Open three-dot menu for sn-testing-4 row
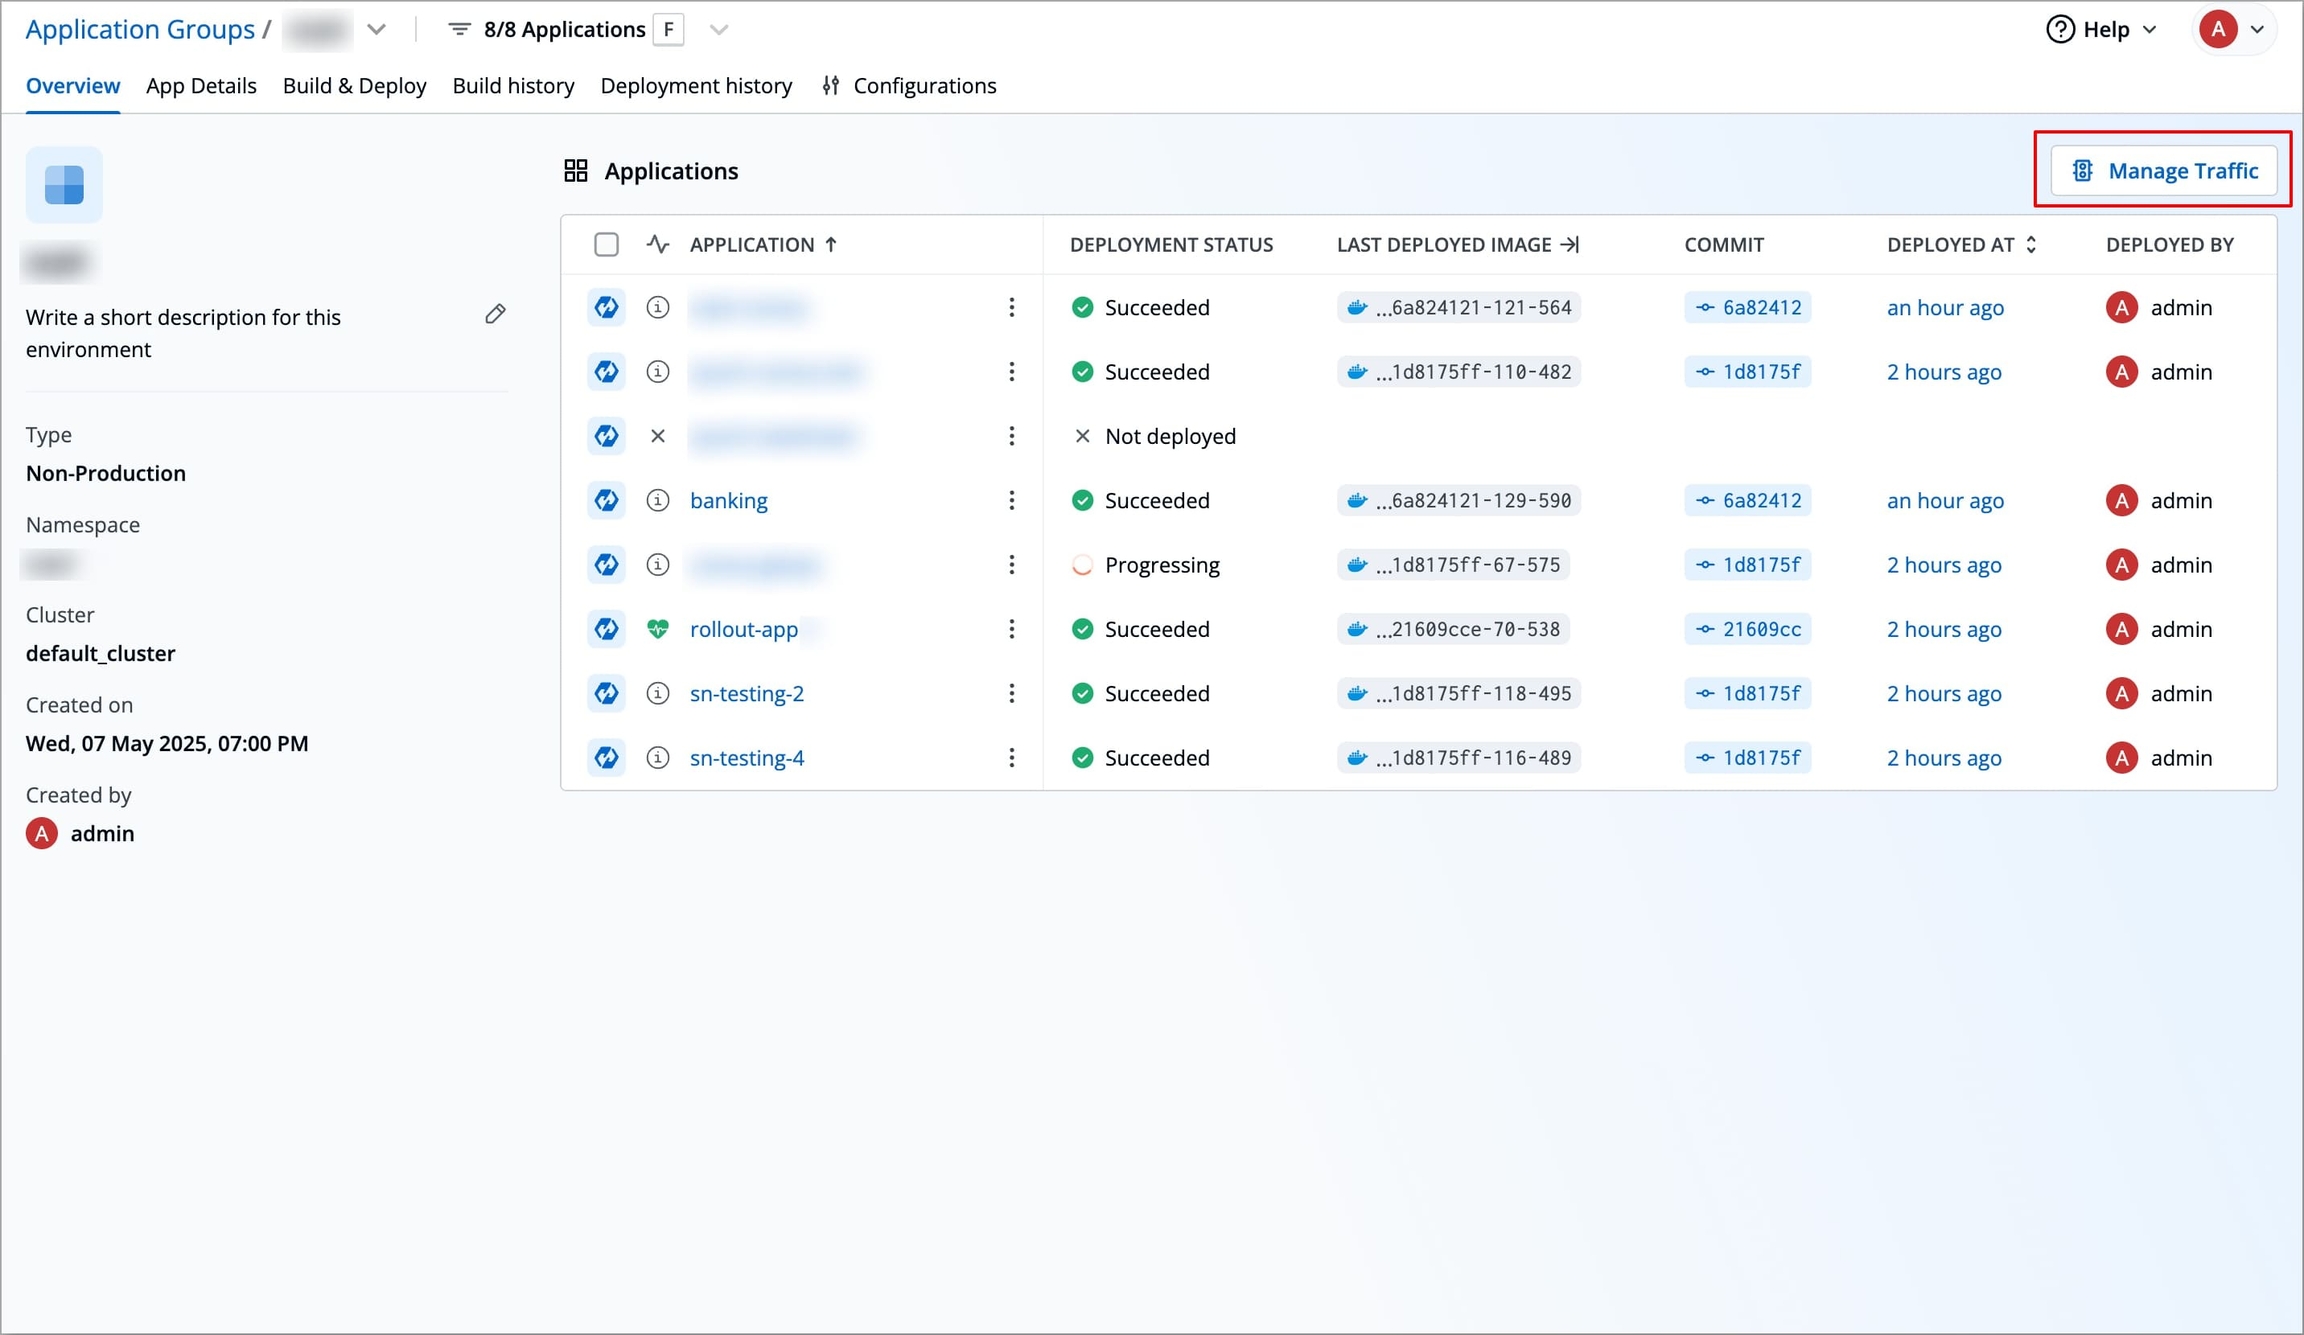The height and width of the screenshot is (1335, 2304). pyautogui.click(x=1011, y=758)
